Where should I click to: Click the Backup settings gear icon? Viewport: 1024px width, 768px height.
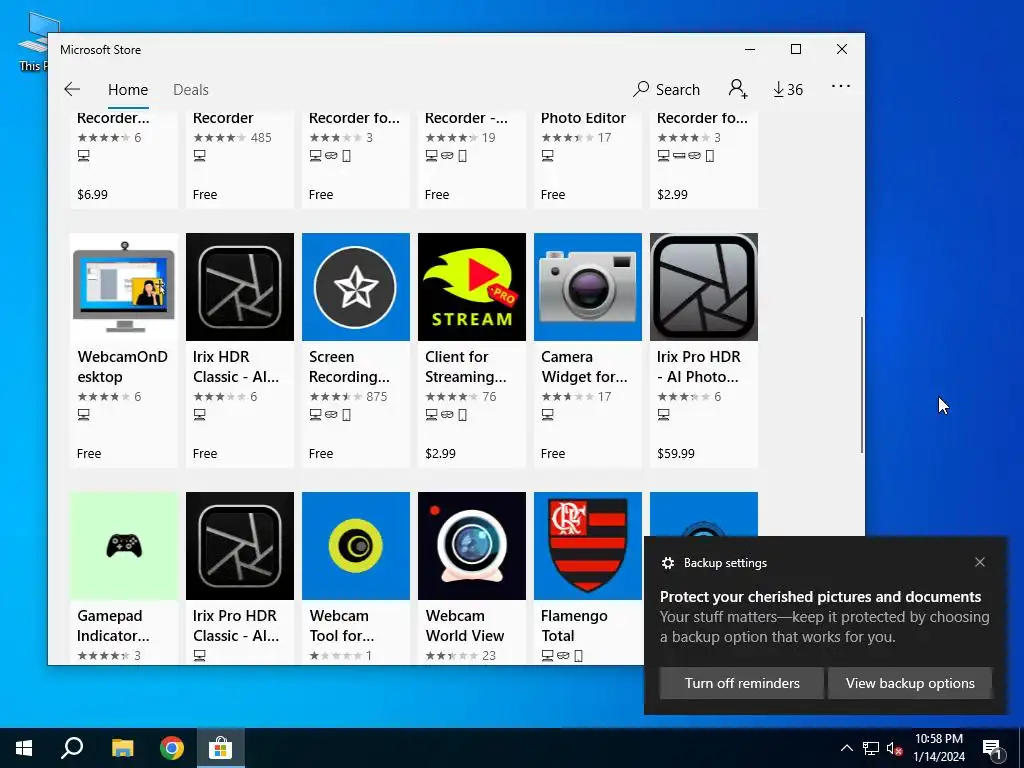tap(667, 563)
